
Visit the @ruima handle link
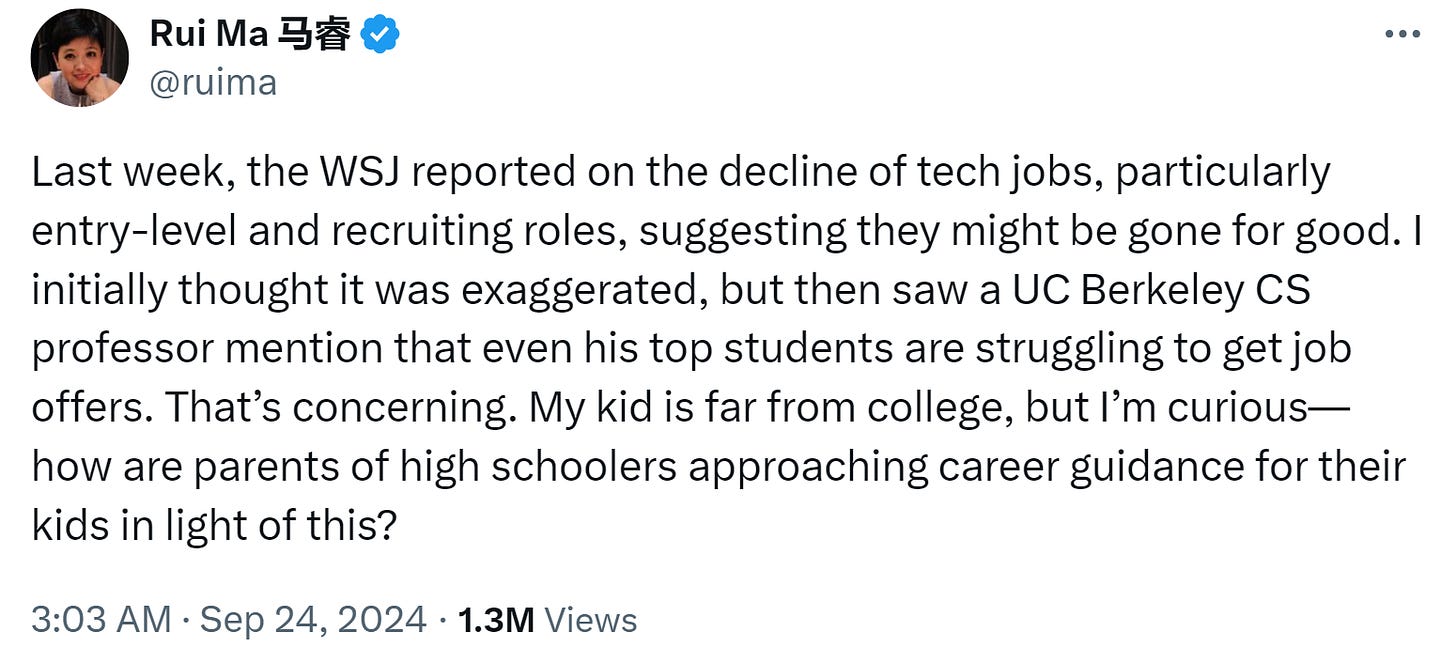[x=213, y=82]
